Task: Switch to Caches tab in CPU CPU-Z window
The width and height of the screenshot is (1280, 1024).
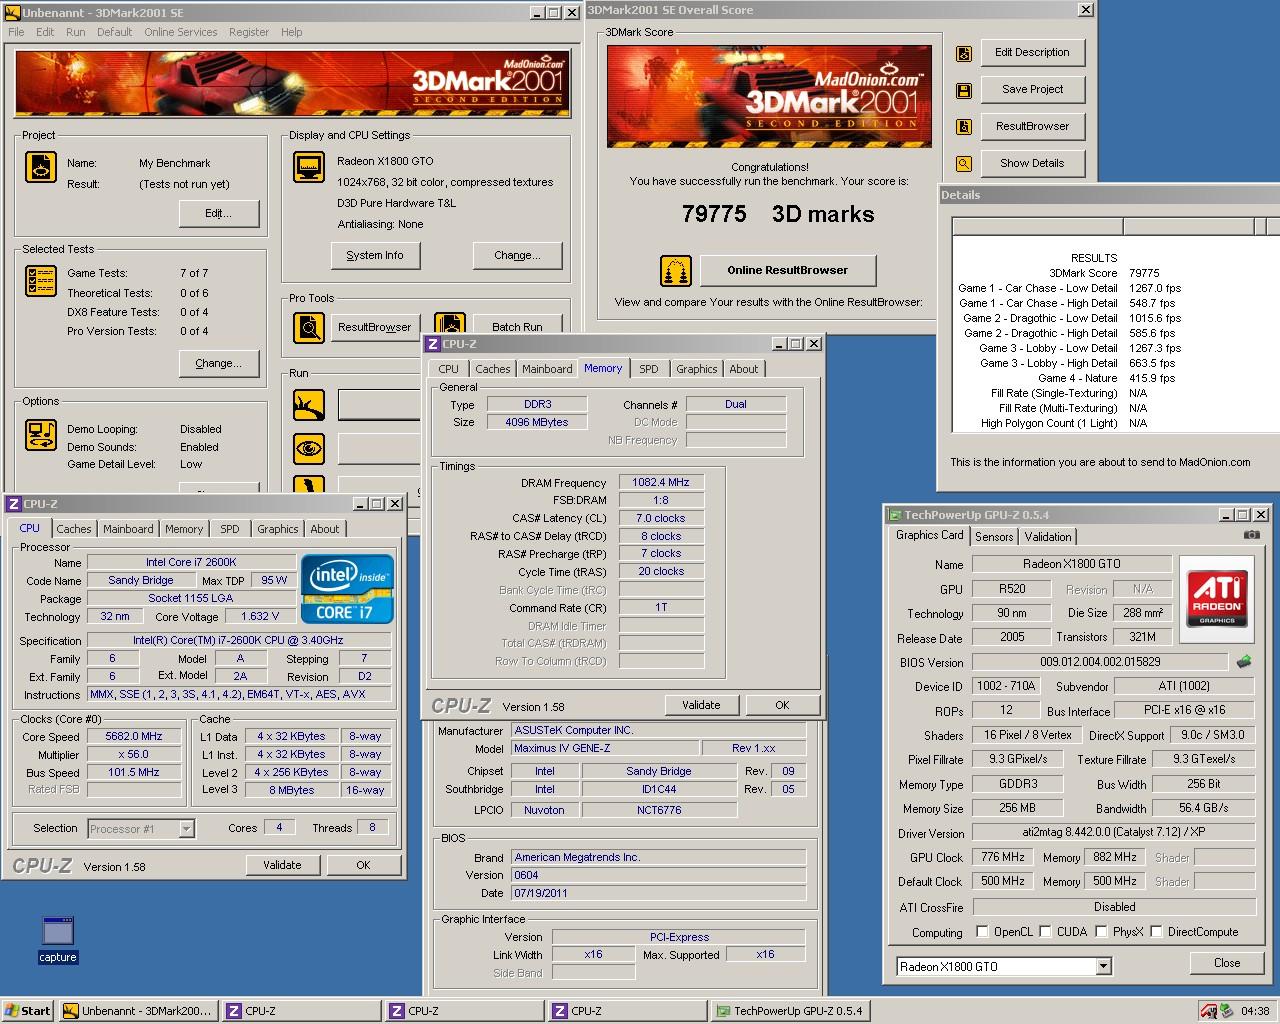Action: click(74, 529)
